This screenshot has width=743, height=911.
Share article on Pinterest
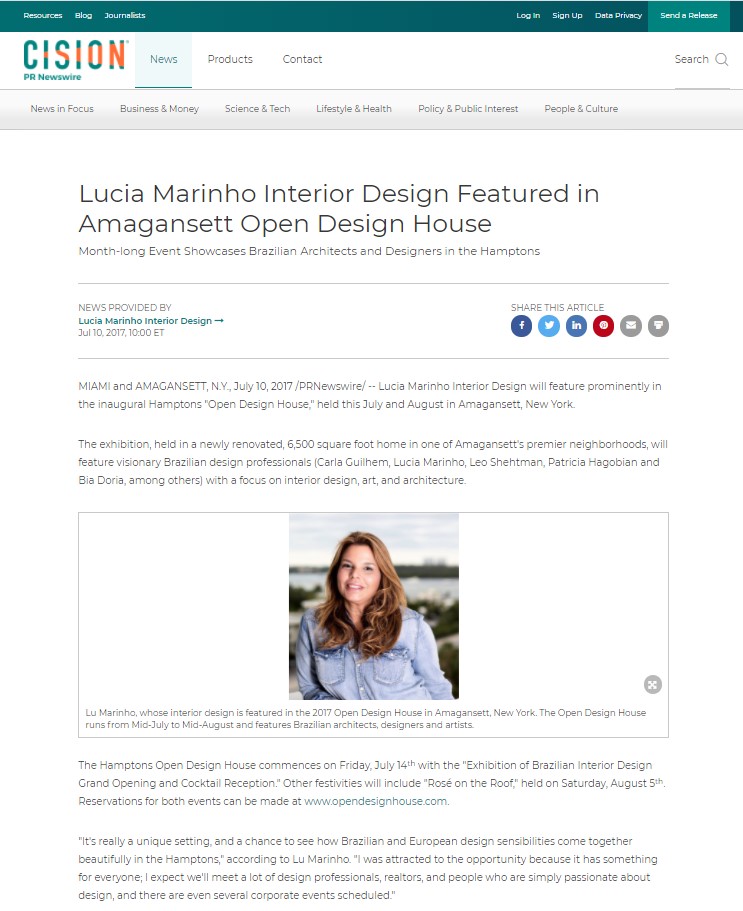(x=603, y=326)
